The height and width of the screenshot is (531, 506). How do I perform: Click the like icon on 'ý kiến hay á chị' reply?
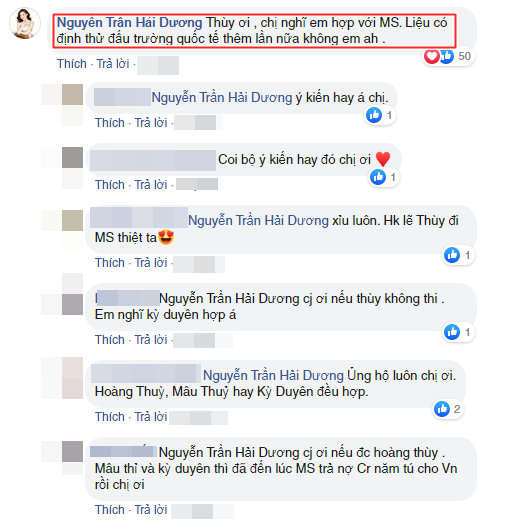374,115
